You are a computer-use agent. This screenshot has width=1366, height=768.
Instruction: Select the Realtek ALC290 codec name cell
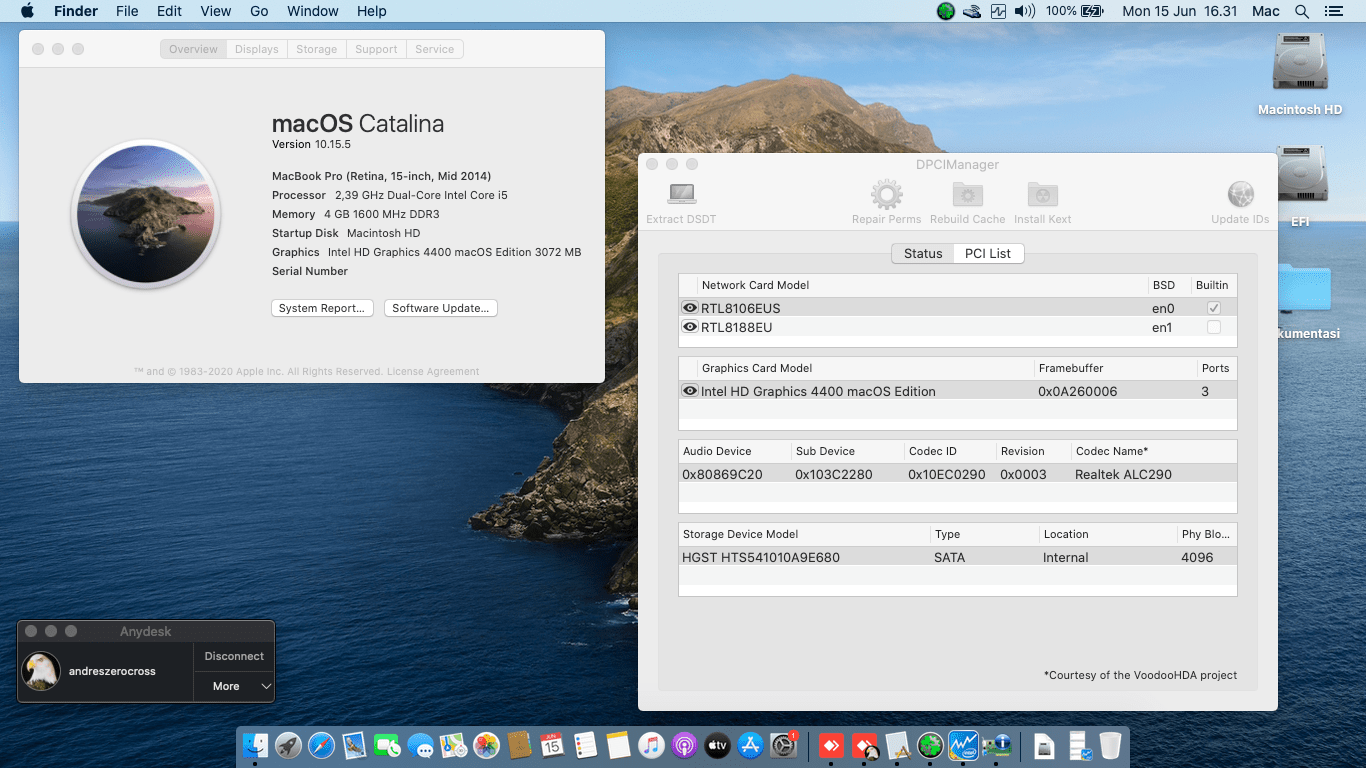pos(1124,474)
